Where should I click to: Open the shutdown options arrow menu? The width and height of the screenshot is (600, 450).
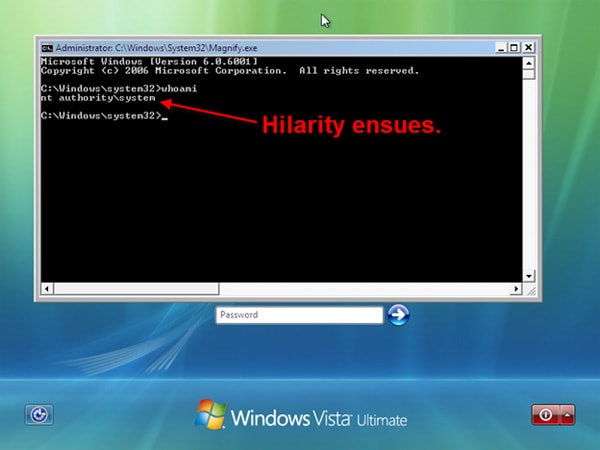567,415
